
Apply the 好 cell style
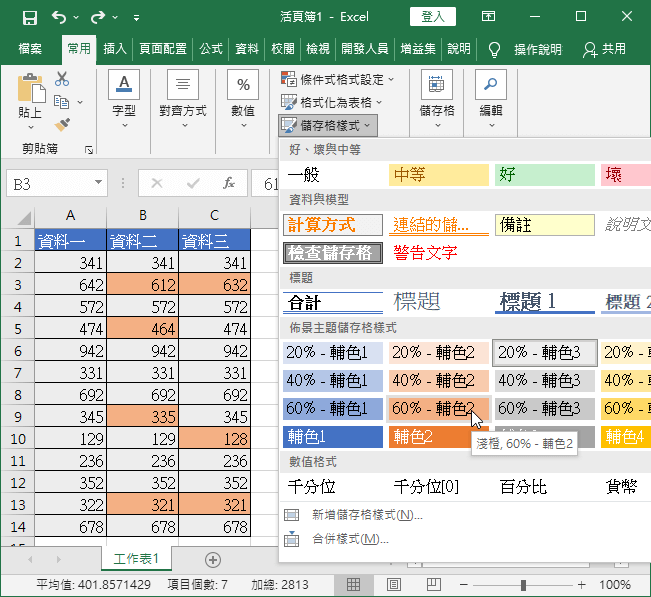click(545, 175)
